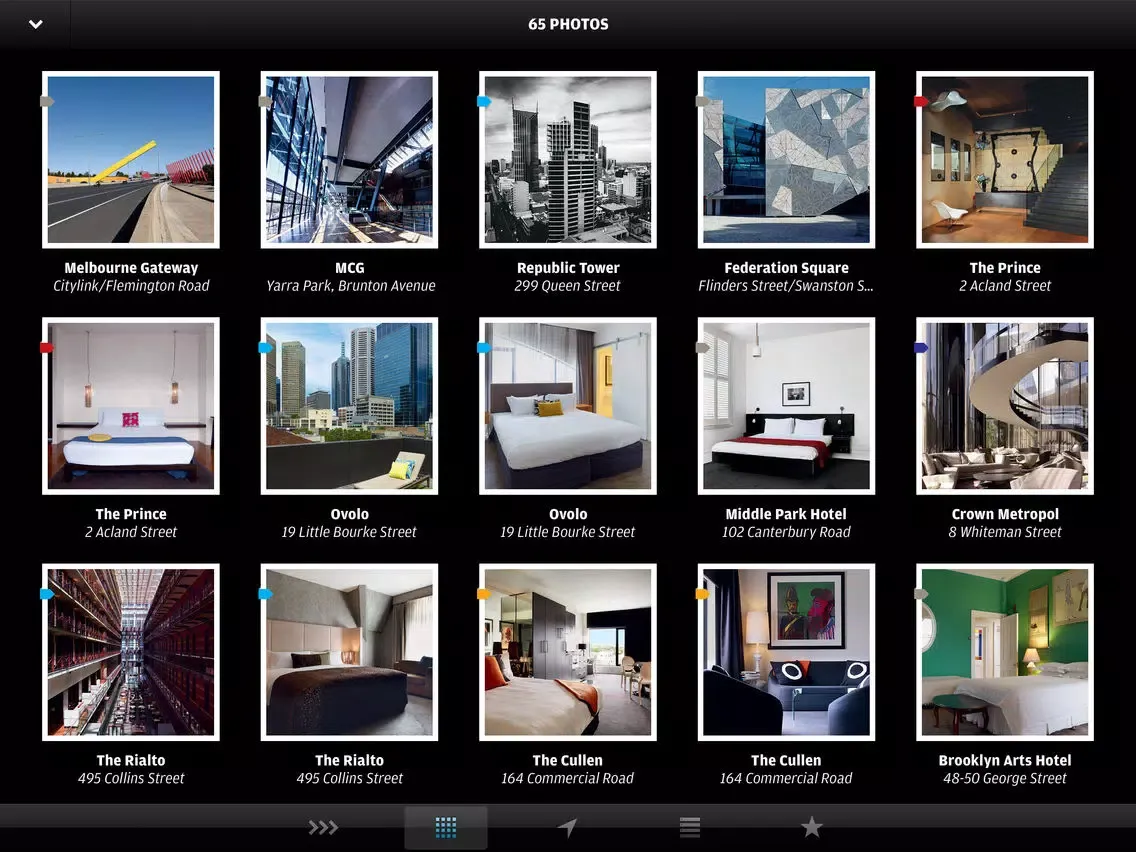Open the Ovolo bedroom photo thumbnail
This screenshot has height=852, width=1136.
click(568, 406)
